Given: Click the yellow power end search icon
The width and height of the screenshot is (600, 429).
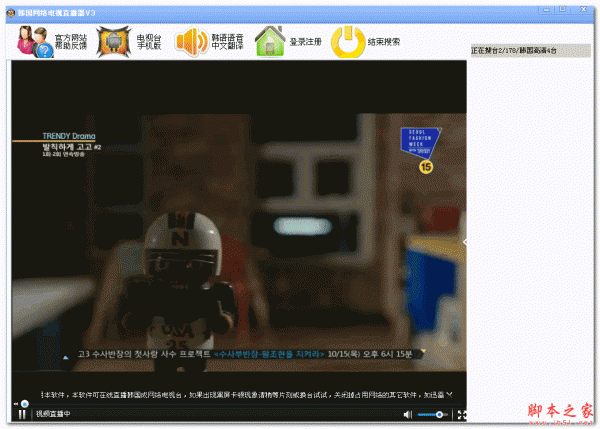Looking at the screenshot, I should [348, 42].
